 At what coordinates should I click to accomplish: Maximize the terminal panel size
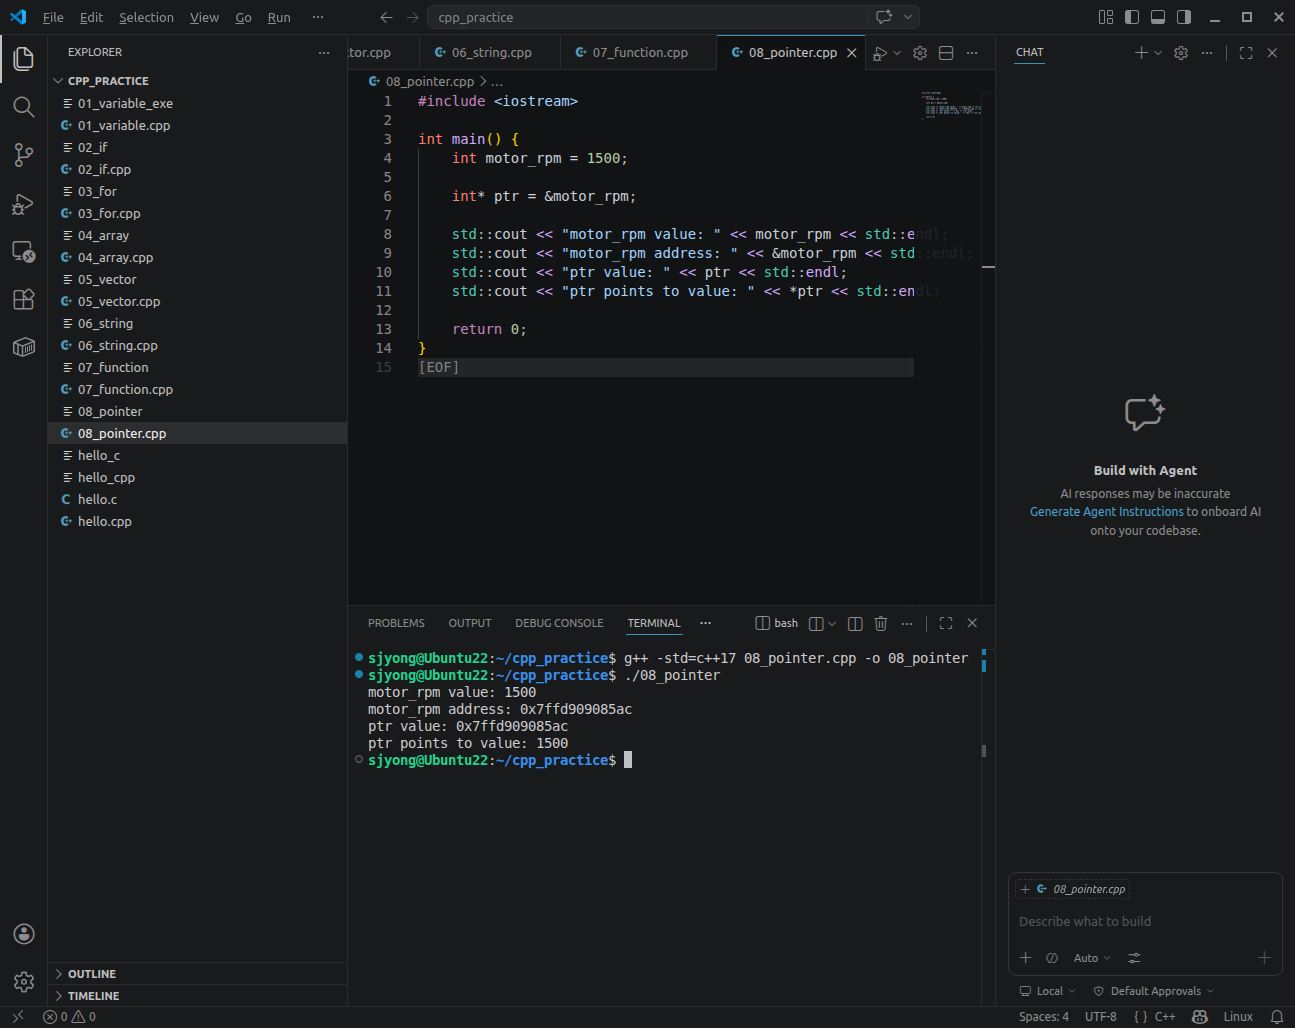pos(946,623)
